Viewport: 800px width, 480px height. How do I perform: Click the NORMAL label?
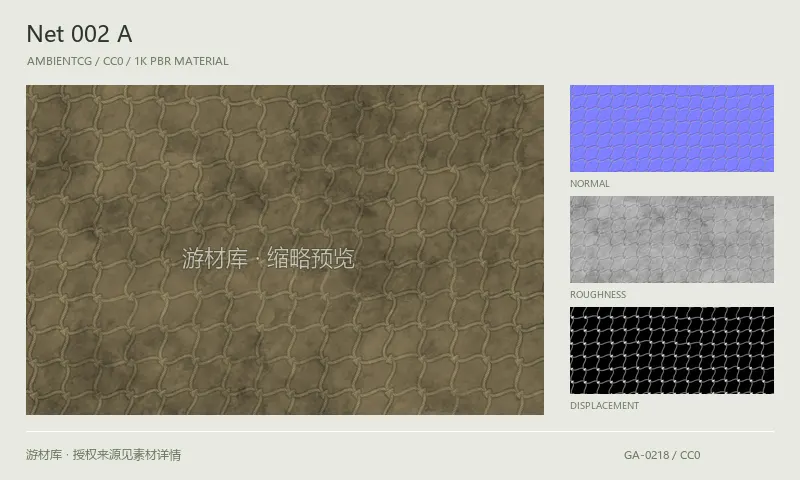point(590,184)
